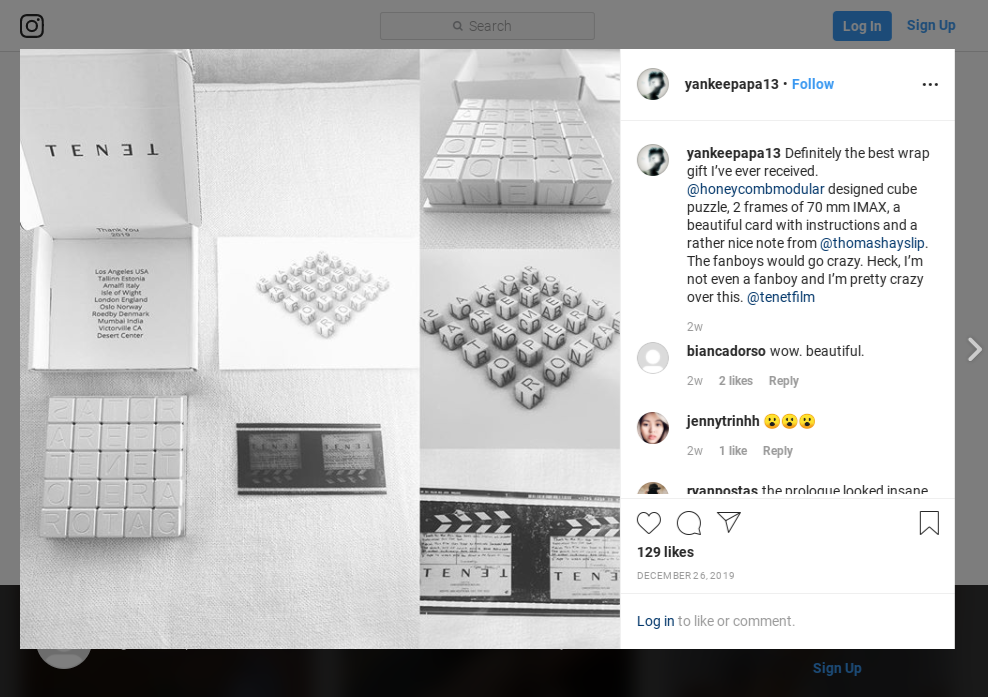The image size is (988, 697).
Task: Open the three-dot more options menu
Action: pyautogui.click(x=930, y=84)
